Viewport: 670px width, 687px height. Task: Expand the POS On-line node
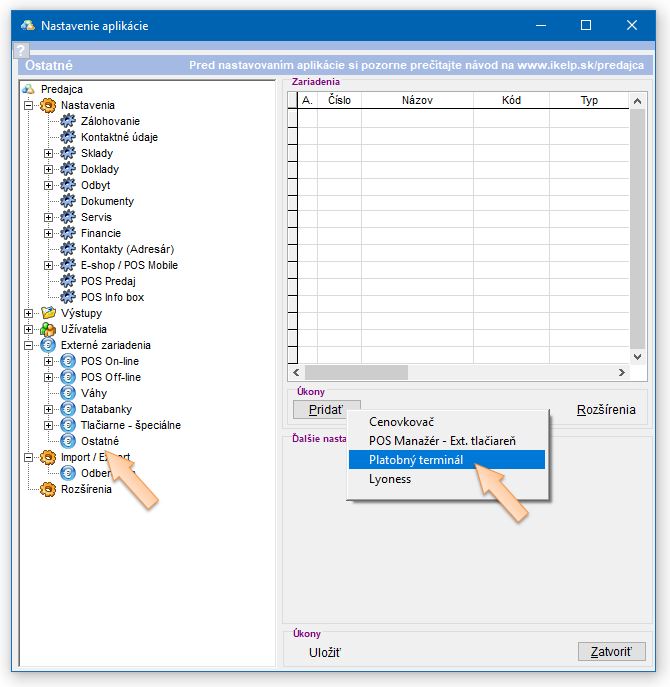pyautogui.click(x=48, y=361)
